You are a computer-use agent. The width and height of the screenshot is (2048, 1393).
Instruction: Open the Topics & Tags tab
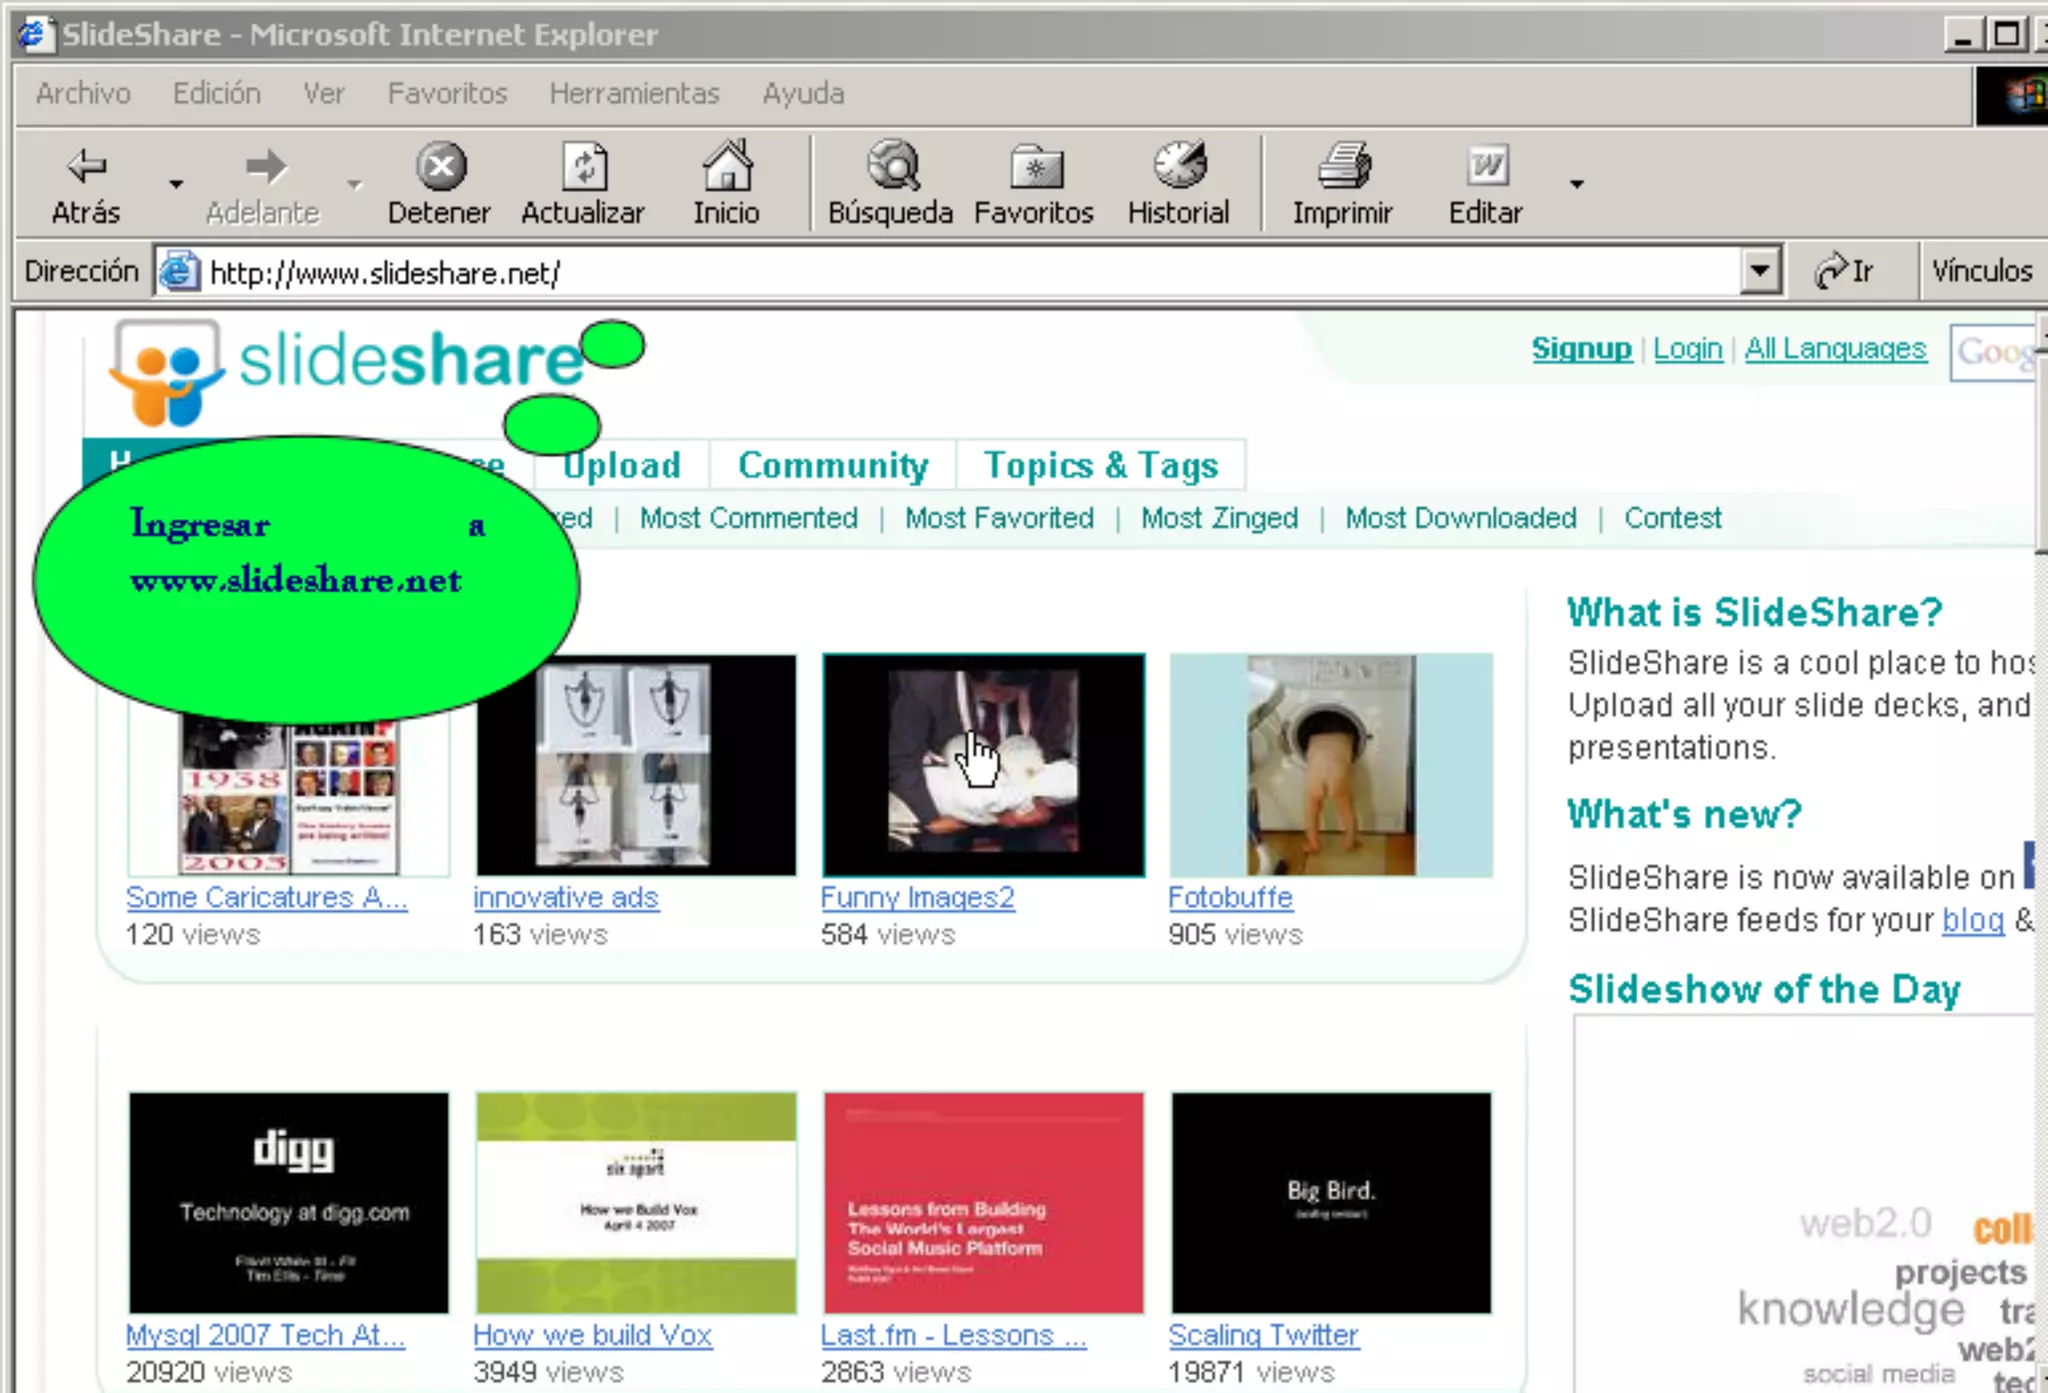pyautogui.click(x=1100, y=465)
